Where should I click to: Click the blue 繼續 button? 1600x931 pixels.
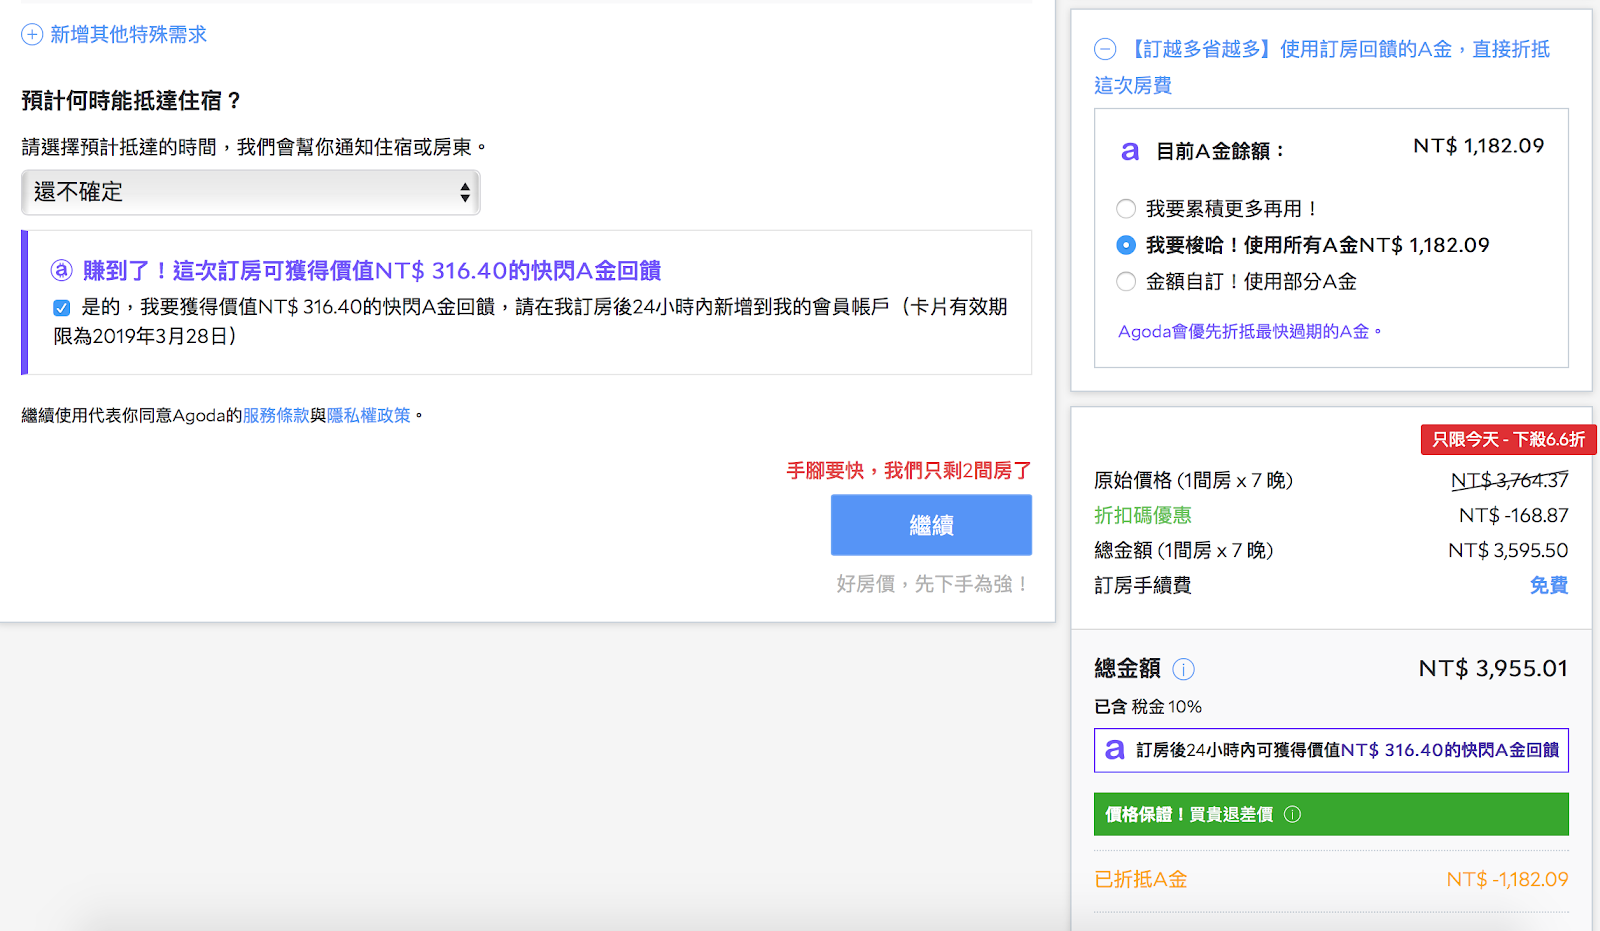931,525
